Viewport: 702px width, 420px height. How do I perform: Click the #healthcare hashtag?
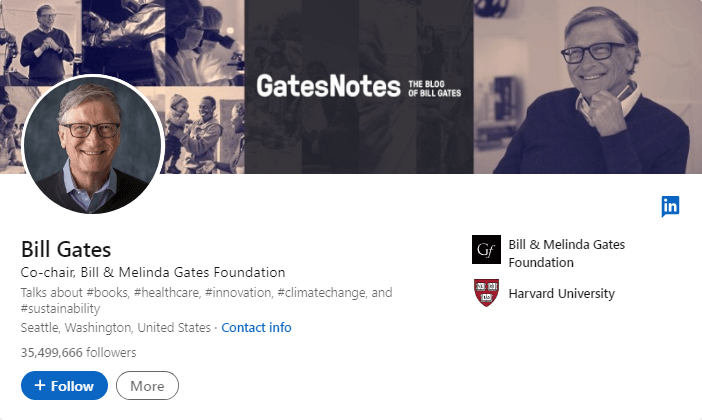(168, 292)
